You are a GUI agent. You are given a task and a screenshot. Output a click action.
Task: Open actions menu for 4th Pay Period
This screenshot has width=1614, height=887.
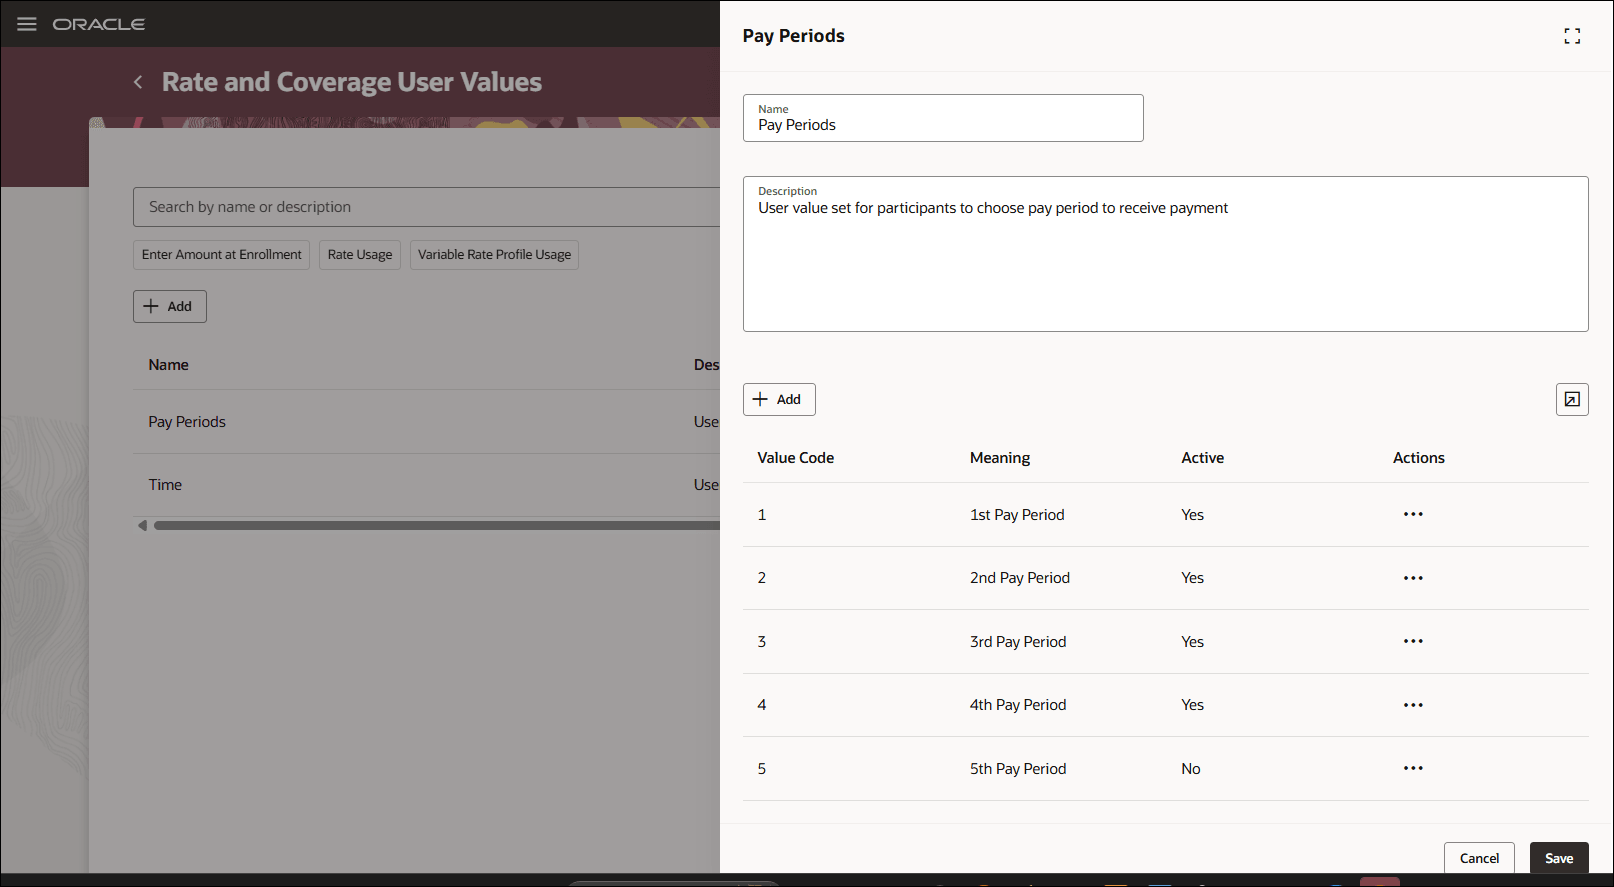click(x=1413, y=705)
